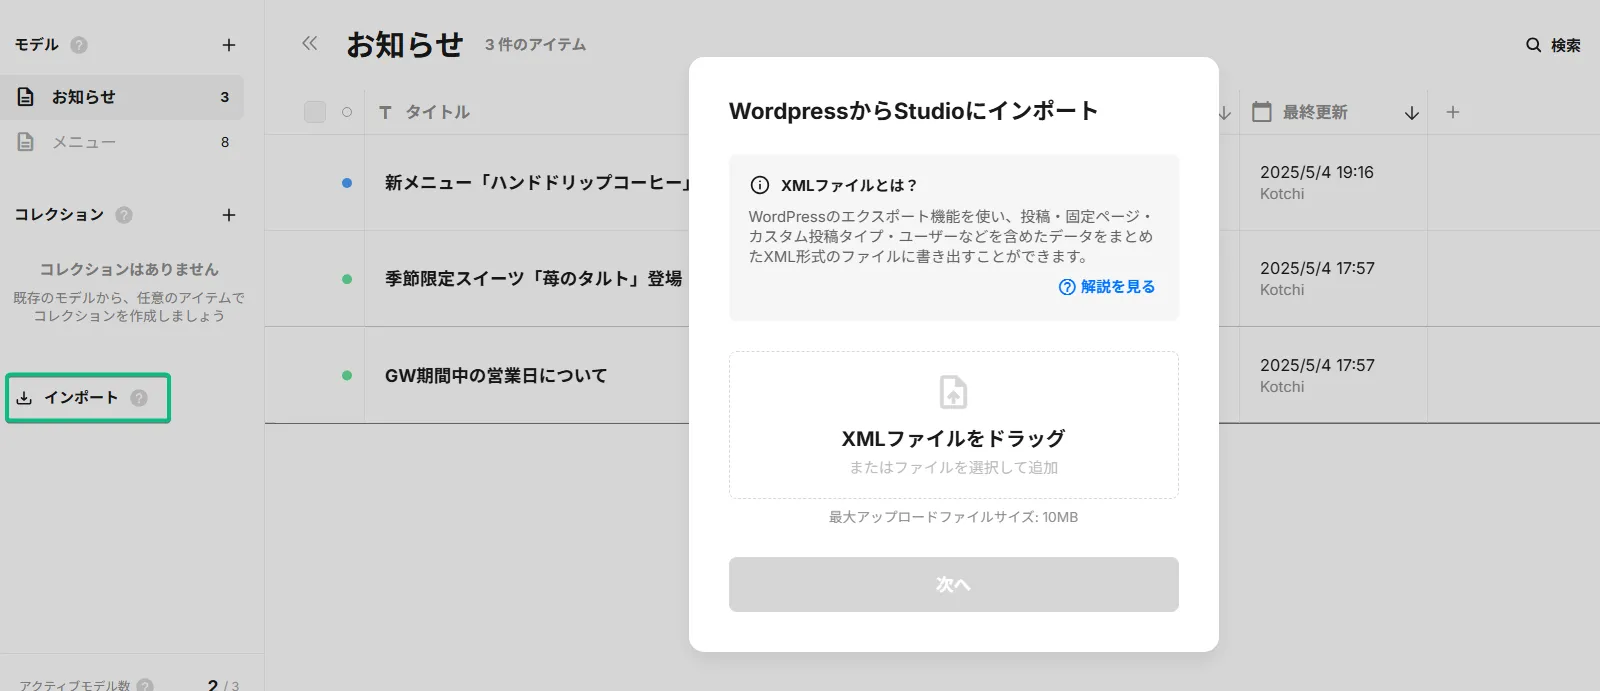Image resolution: width=1600 pixels, height=691 pixels.
Task: Select the お知らせ model in sidebar
Action: 122,97
